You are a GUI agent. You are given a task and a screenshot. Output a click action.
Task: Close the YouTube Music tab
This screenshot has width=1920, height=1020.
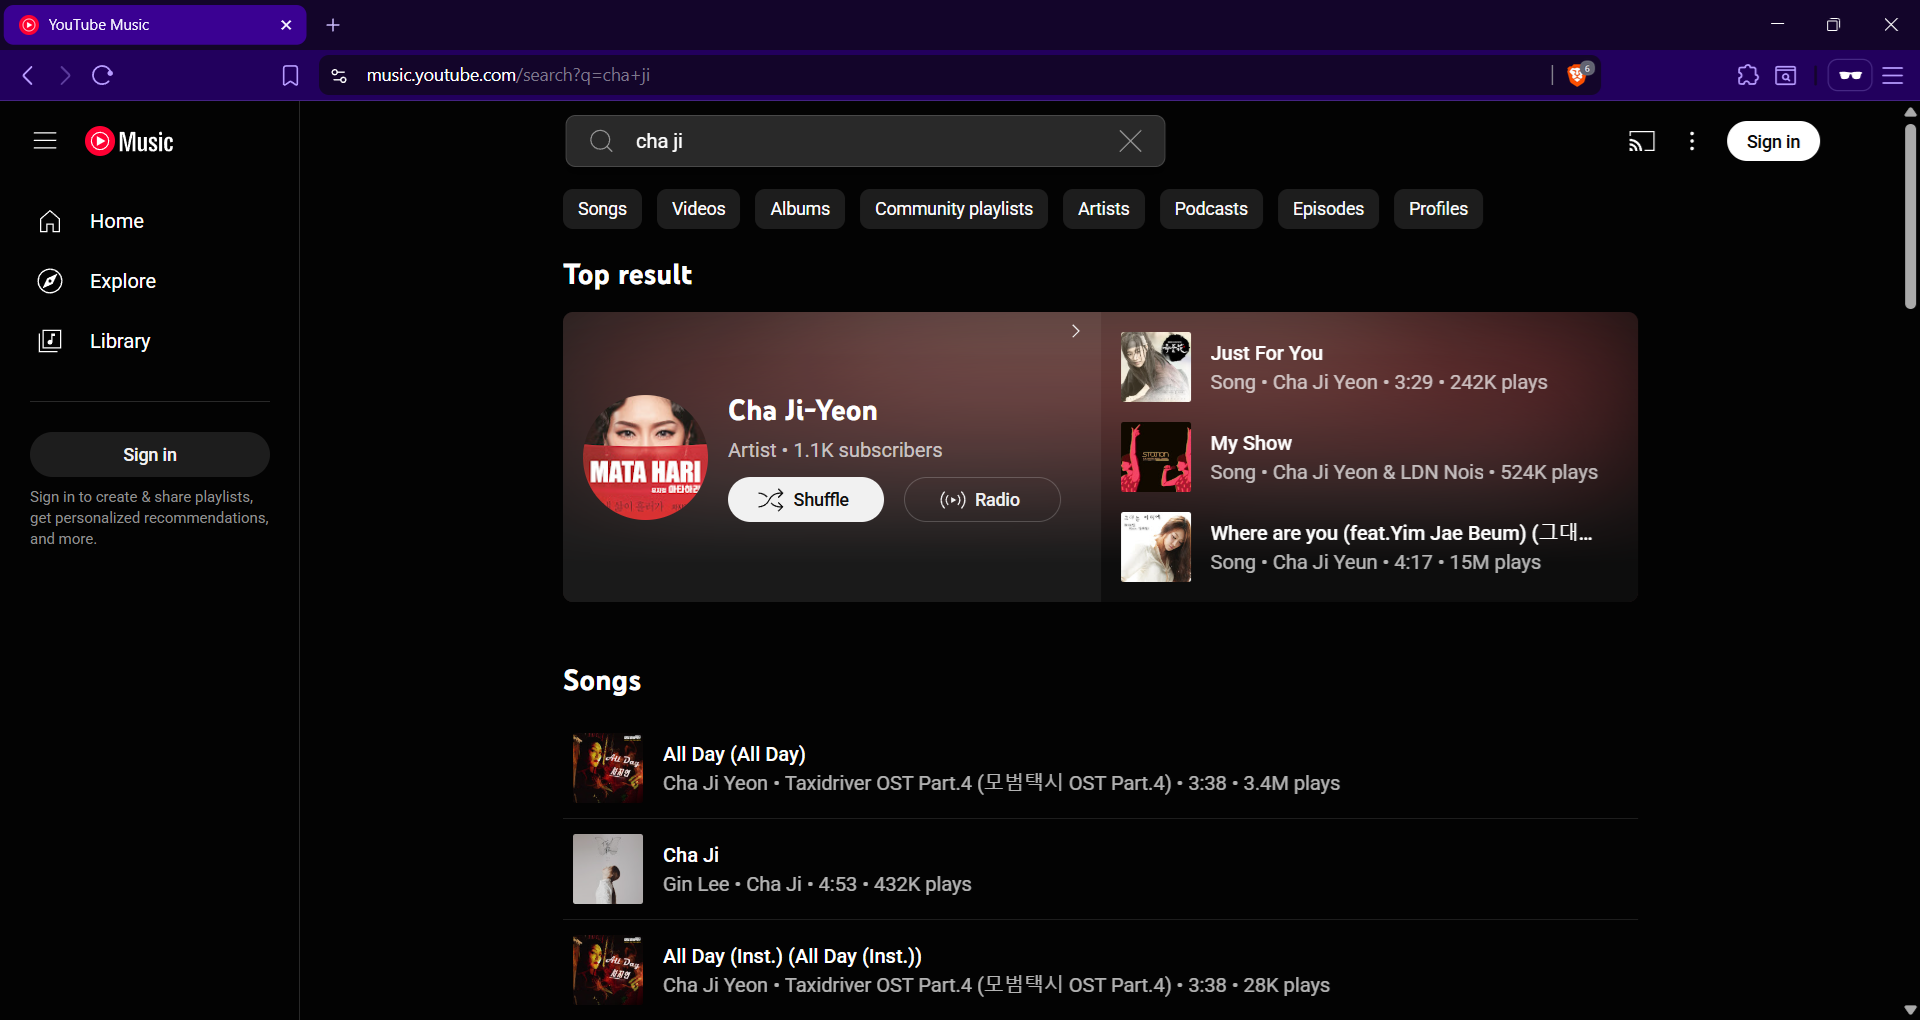286,25
